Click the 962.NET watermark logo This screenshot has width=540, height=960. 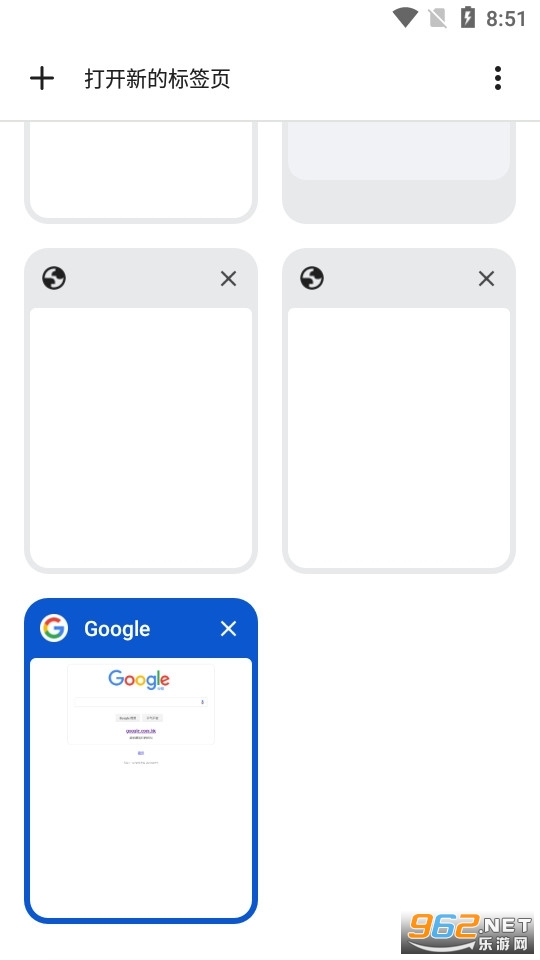tap(468, 932)
